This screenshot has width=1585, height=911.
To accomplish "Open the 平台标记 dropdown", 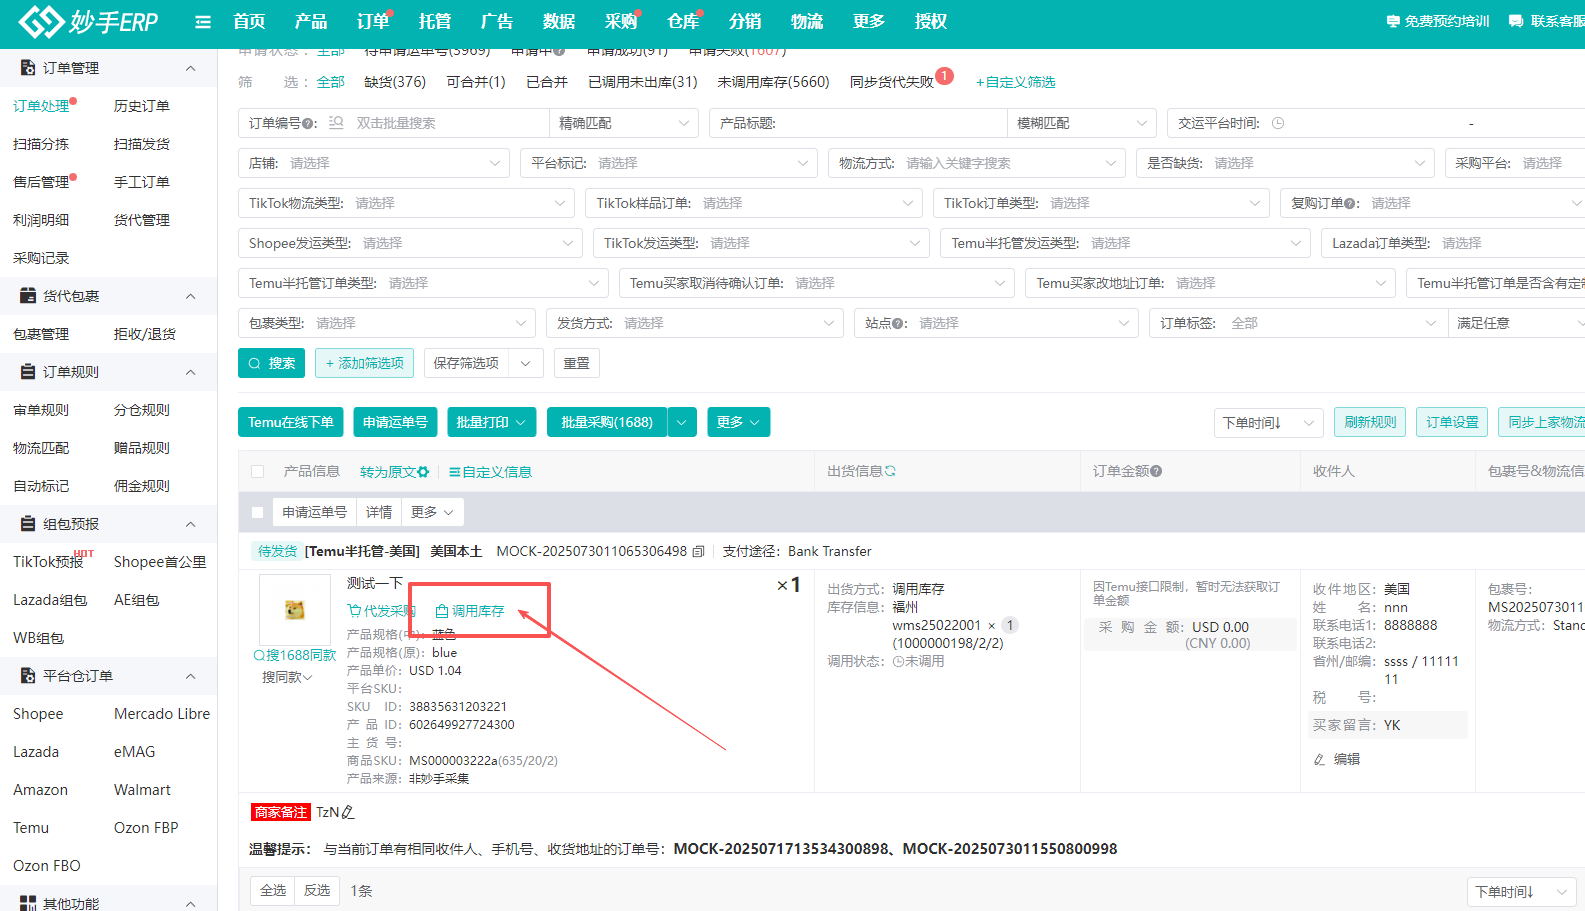I will tap(669, 163).
